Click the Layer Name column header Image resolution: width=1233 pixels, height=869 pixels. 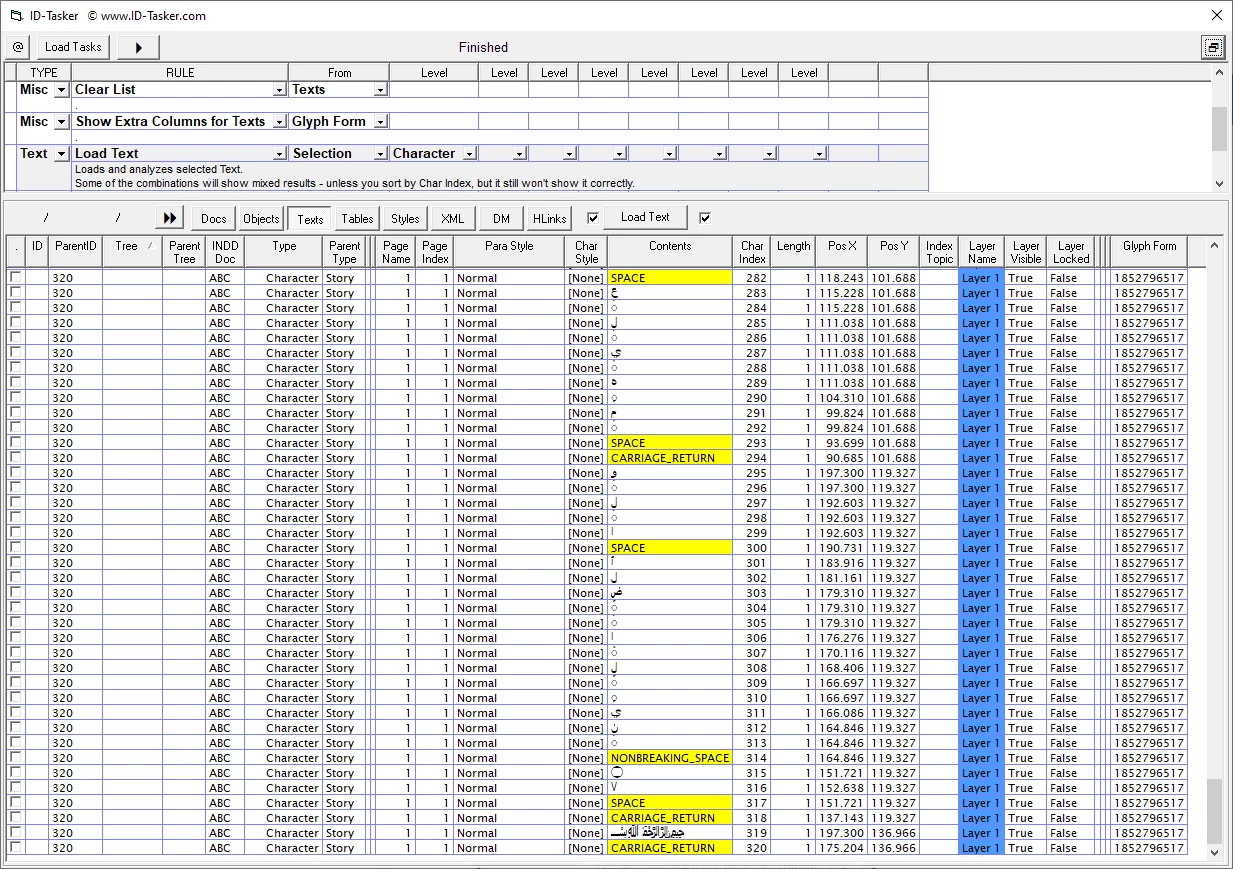pyautogui.click(x=982, y=251)
